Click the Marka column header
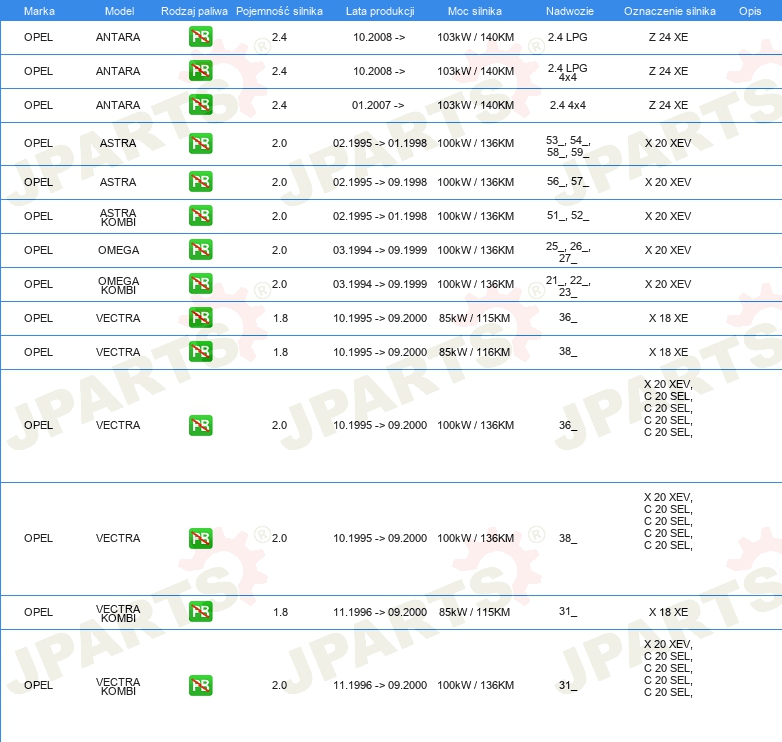The height and width of the screenshot is (742, 782). [x=39, y=10]
